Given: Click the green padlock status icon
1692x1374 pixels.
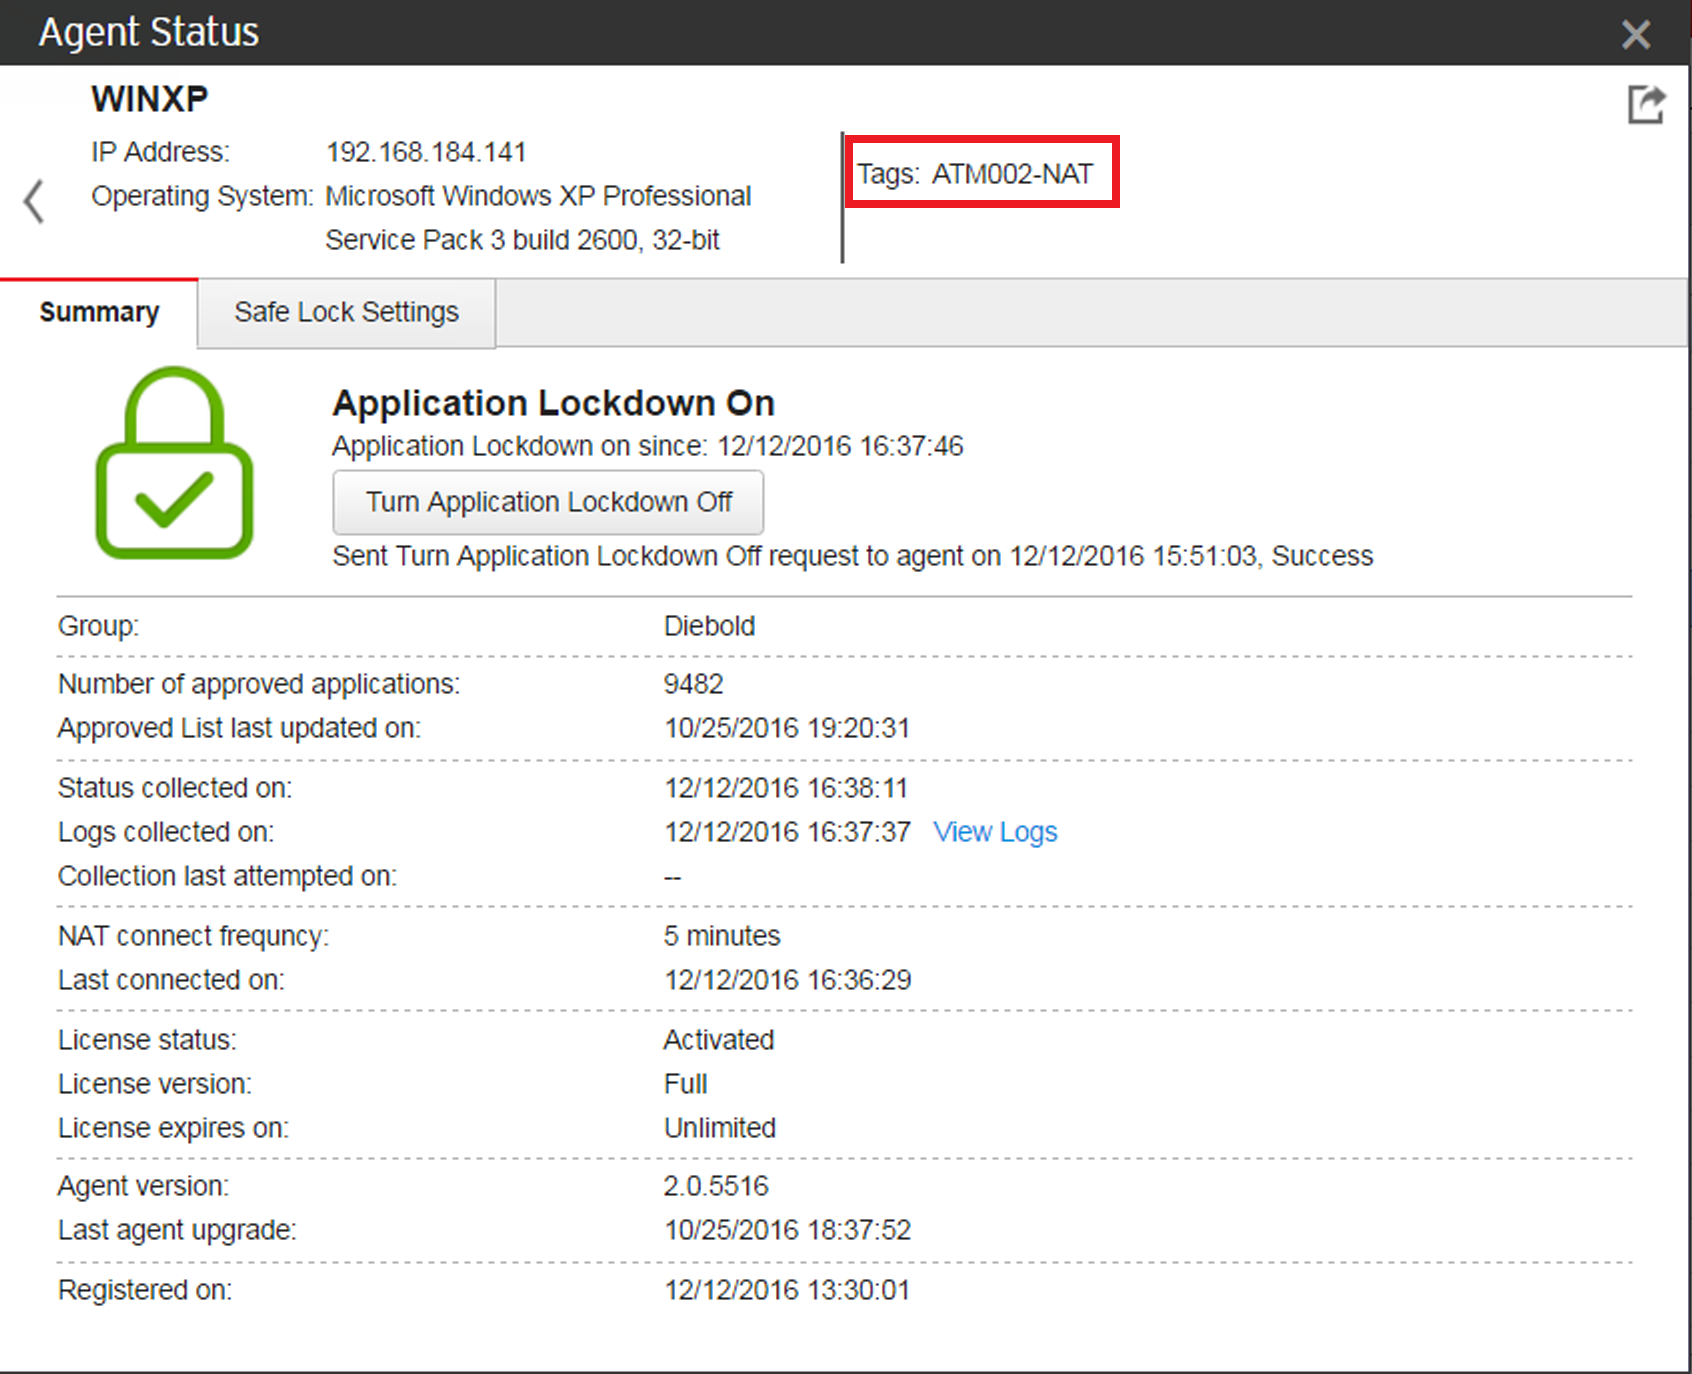Looking at the screenshot, I should pos(174,463).
